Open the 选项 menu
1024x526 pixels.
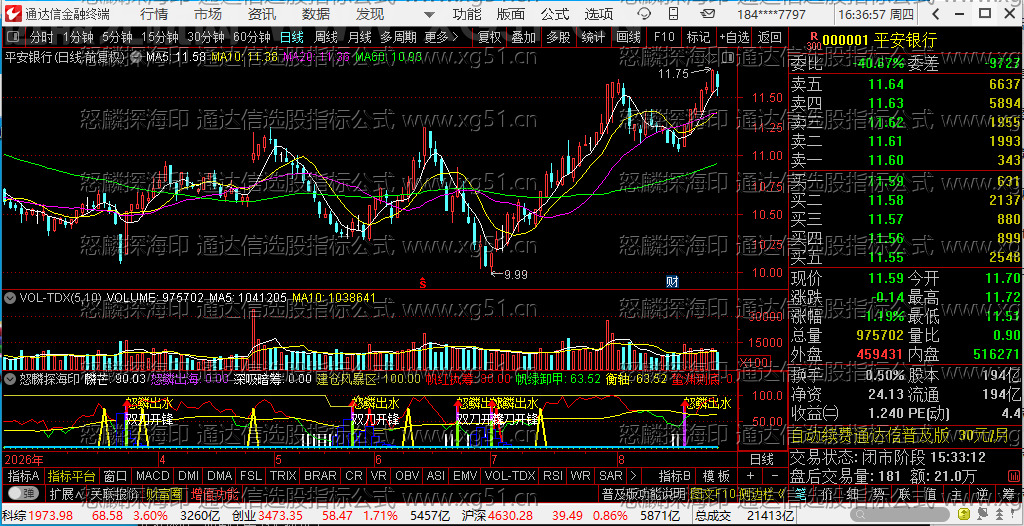pyautogui.click(x=598, y=14)
